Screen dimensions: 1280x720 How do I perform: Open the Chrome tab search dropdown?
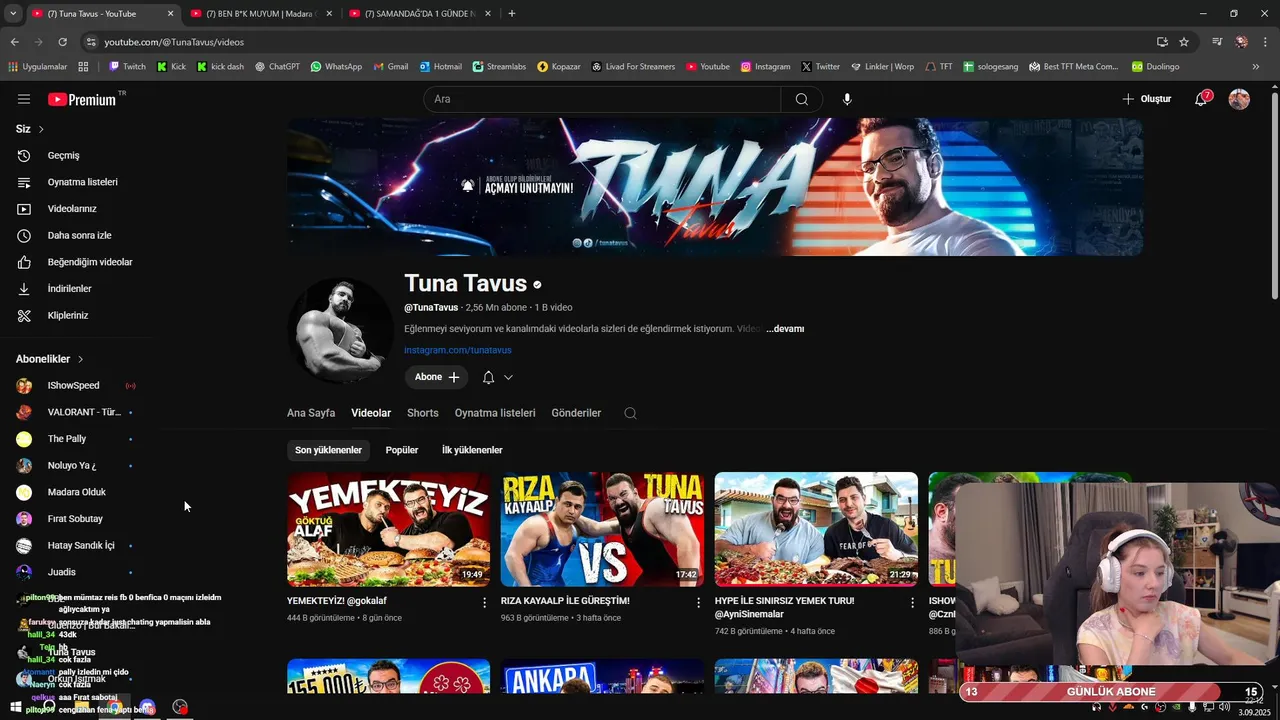[x=13, y=14]
